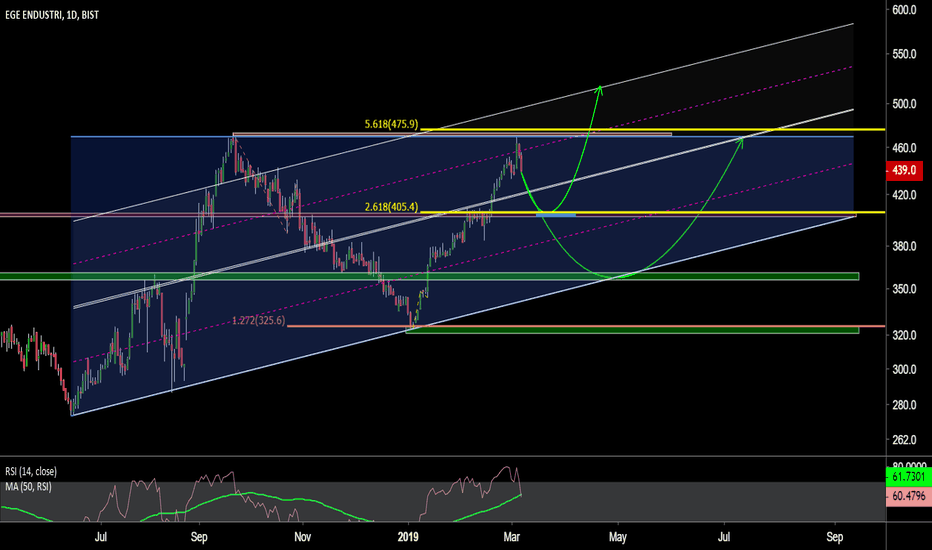Click the red 439.0 current price tag
The image size is (932, 550).
tap(904, 170)
